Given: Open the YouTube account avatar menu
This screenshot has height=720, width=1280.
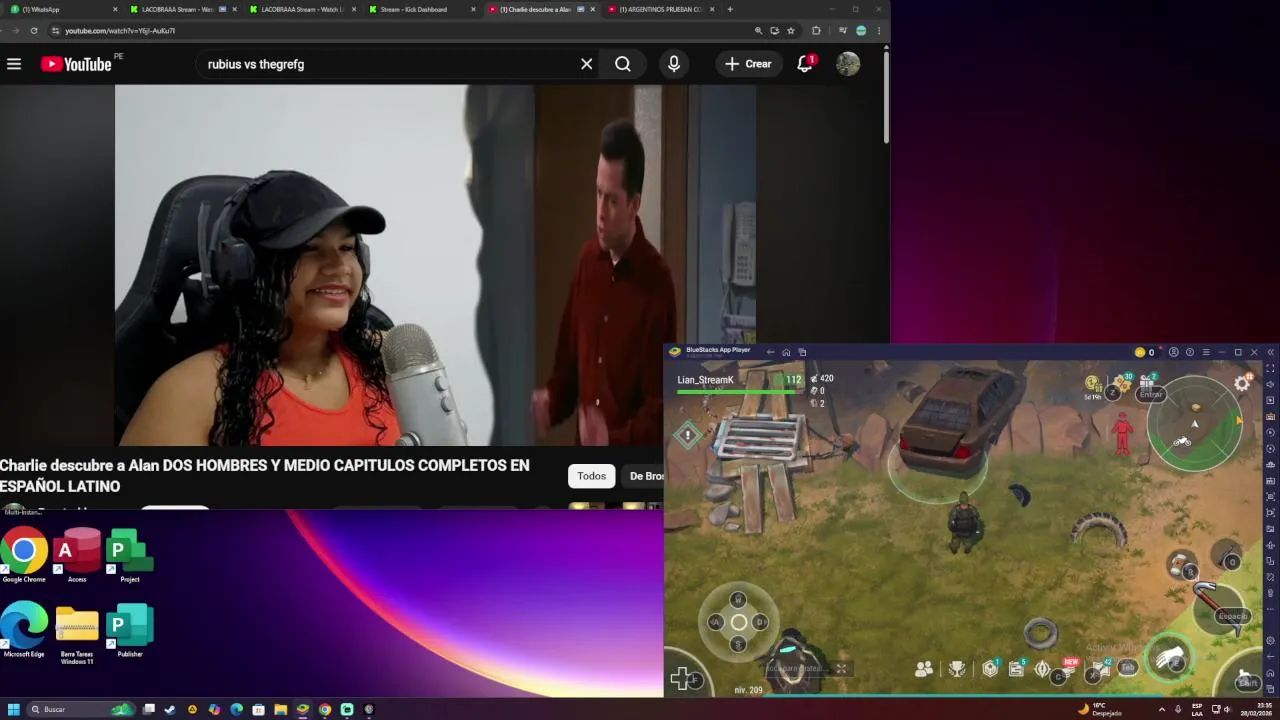Looking at the screenshot, I should pyautogui.click(x=848, y=64).
